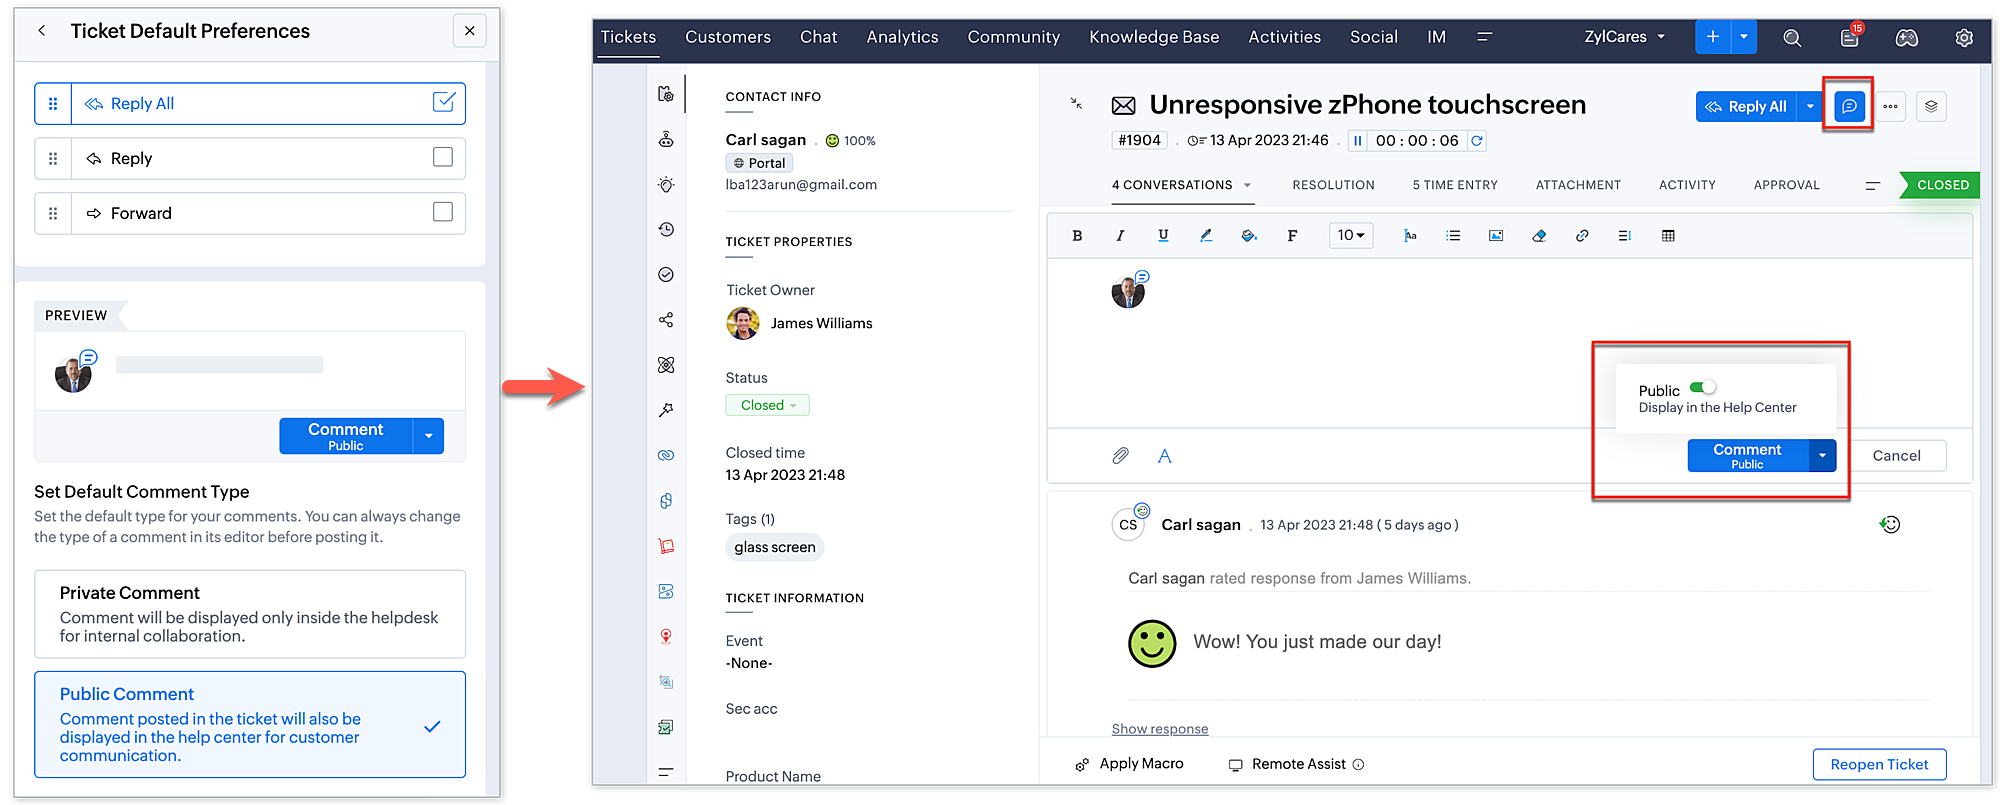The image size is (2000, 805).
Task: Click the back arrow in Ticket Default Preferences
Action: pyautogui.click(x=42, y=31)
